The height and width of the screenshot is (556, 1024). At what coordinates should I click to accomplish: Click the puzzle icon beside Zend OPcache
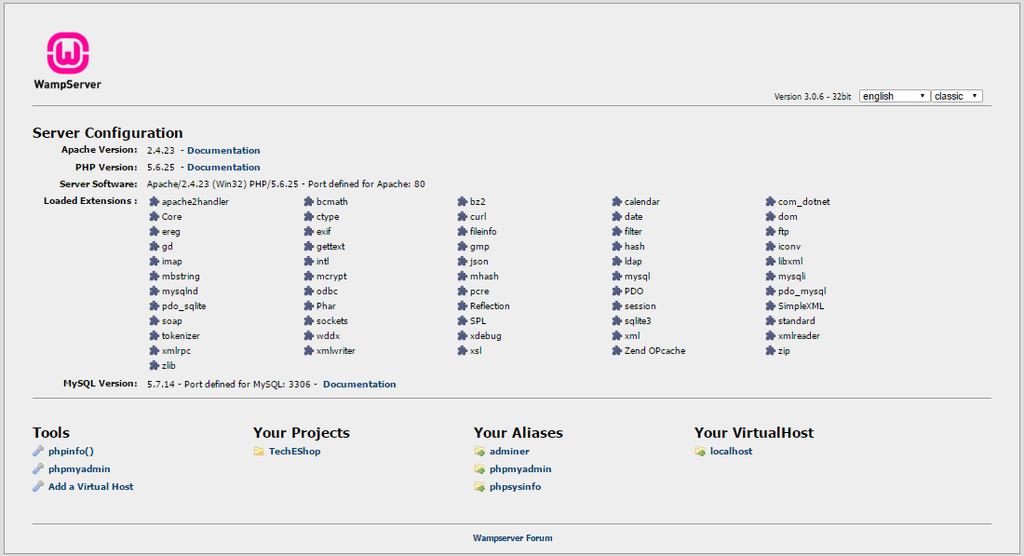point(616,350)
